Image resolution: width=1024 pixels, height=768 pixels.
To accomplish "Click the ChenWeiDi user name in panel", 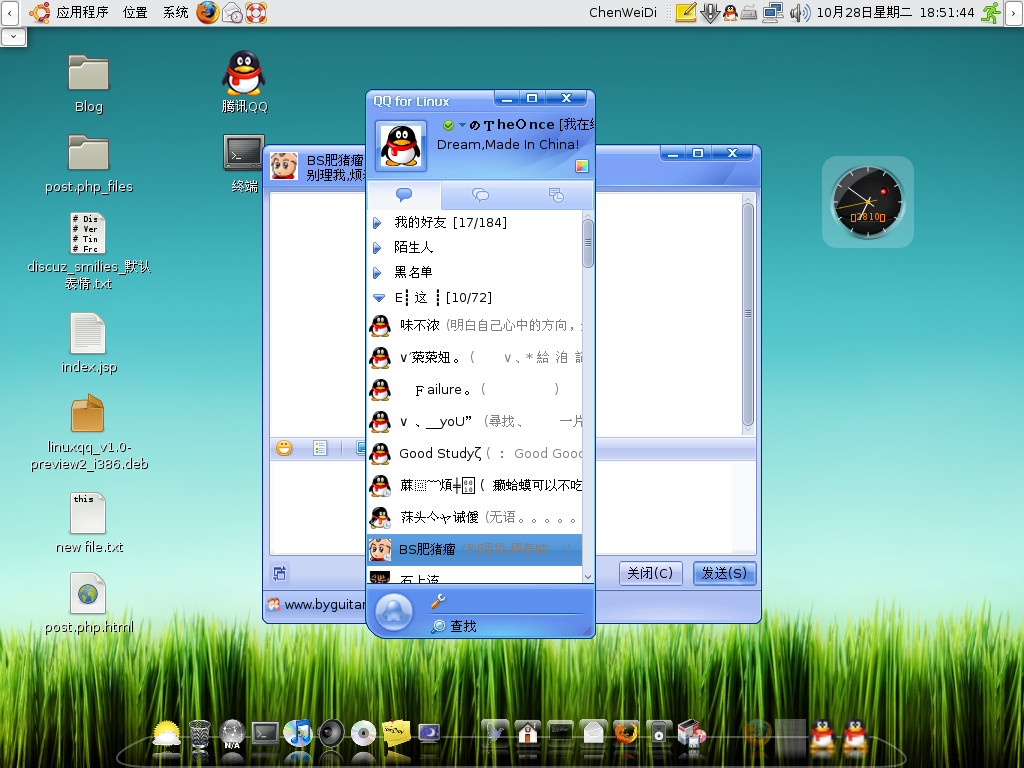I will 622,12.
